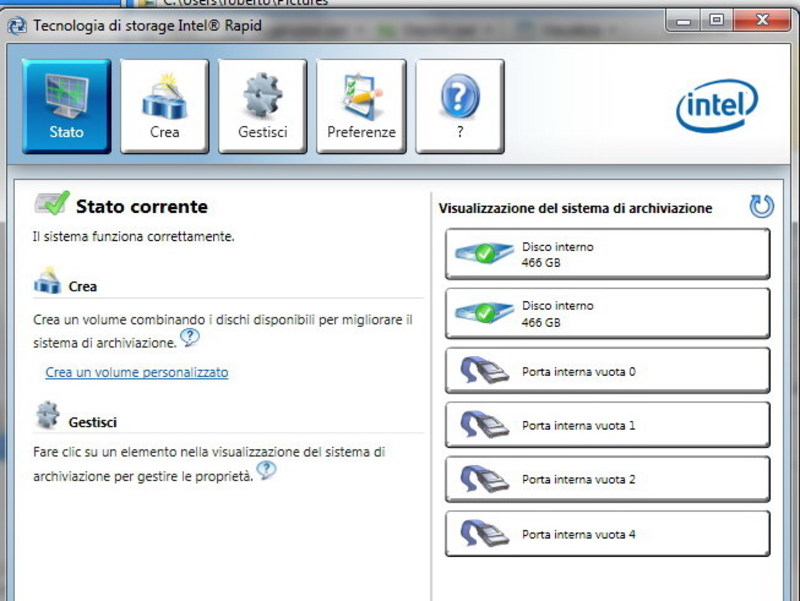This screenshot has height=601, width=800.
Task: Select Porta interna vuota 2
Action: [x=607, y=479]
